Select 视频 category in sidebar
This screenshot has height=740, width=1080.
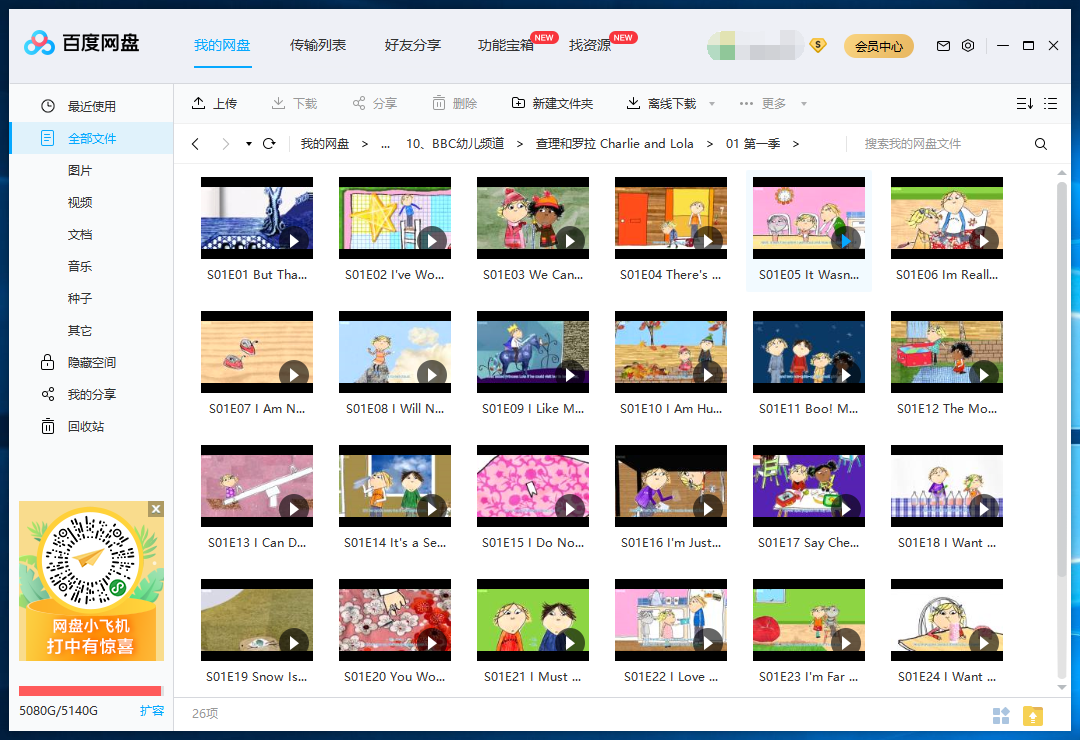[x=80, y=203]
